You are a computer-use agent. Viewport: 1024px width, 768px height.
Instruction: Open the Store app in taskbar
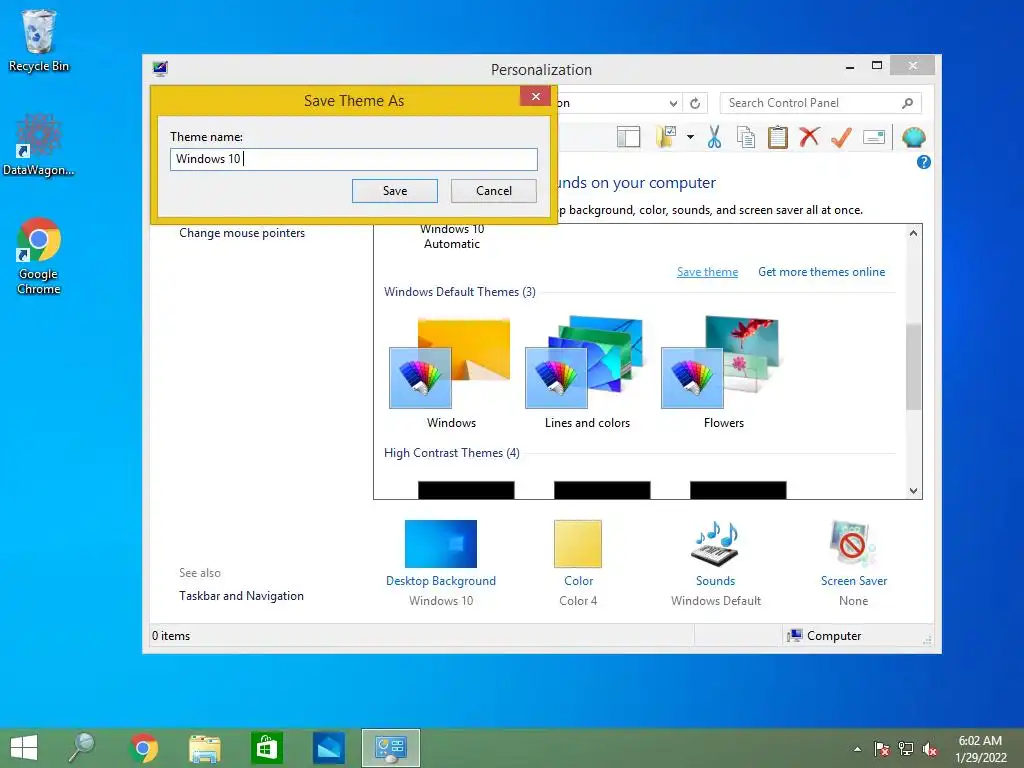click(x=266, y=748)
